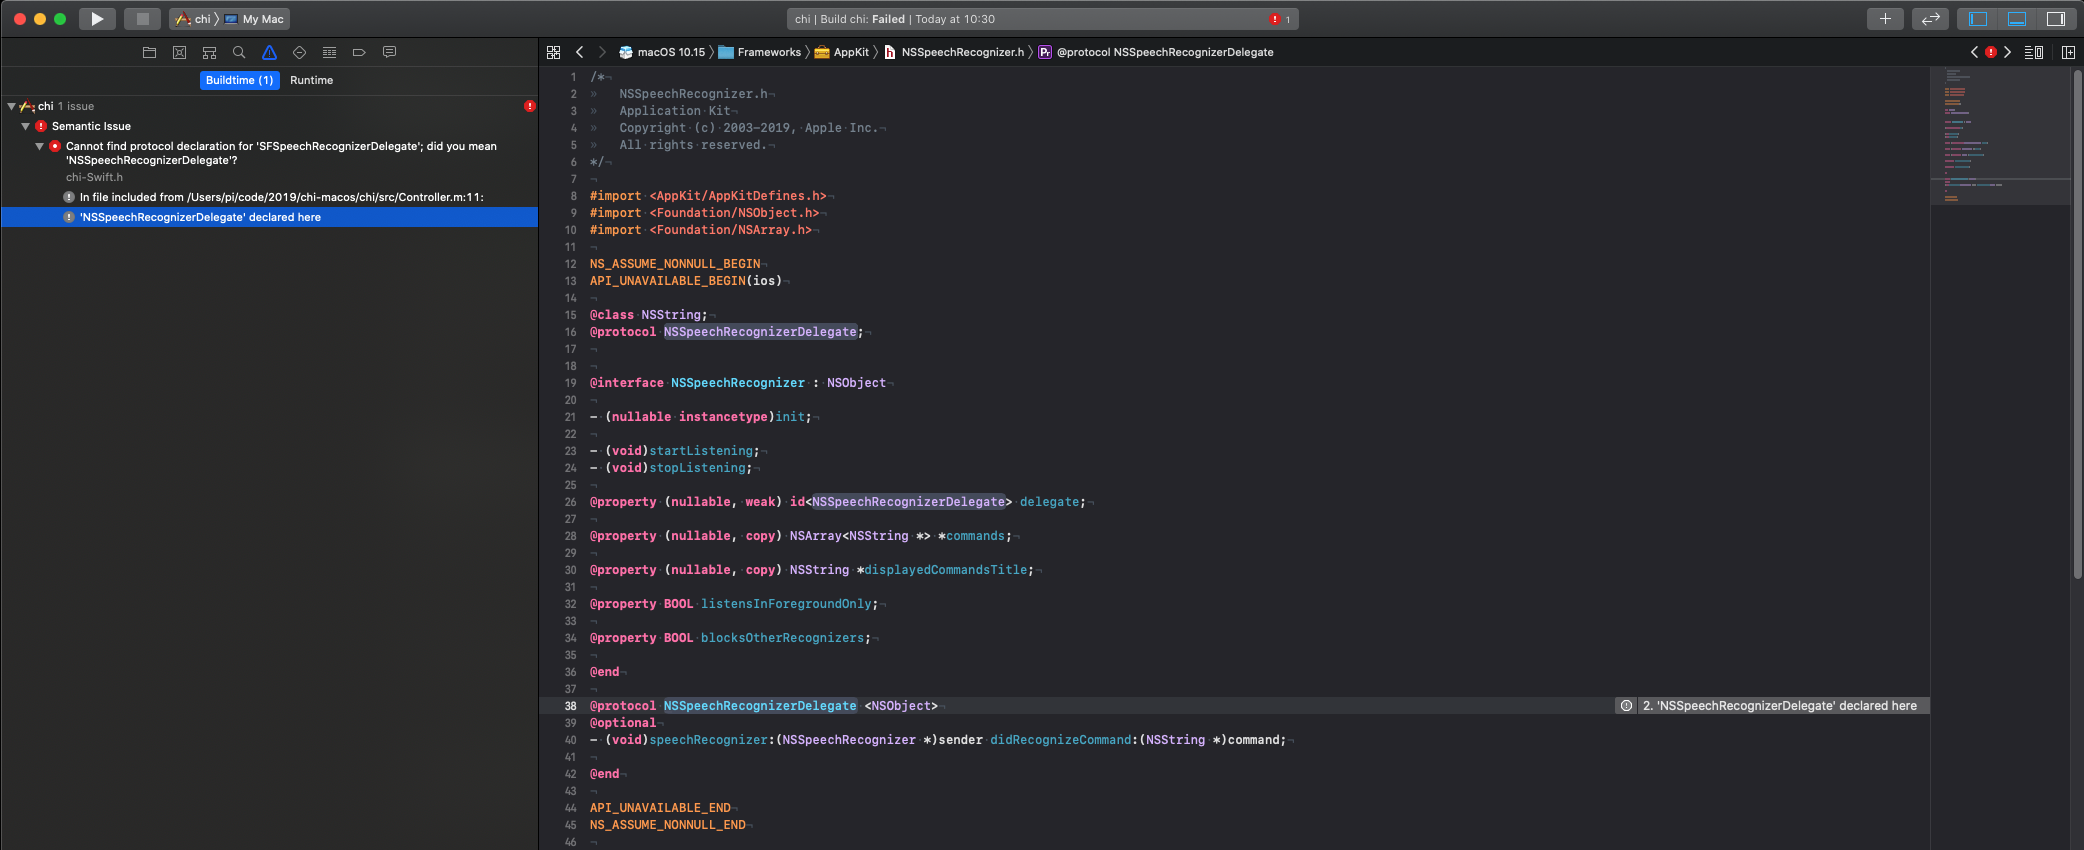
Task: Click the build Failed activity status
Action: pyautogui.click(x=895, y=19)
